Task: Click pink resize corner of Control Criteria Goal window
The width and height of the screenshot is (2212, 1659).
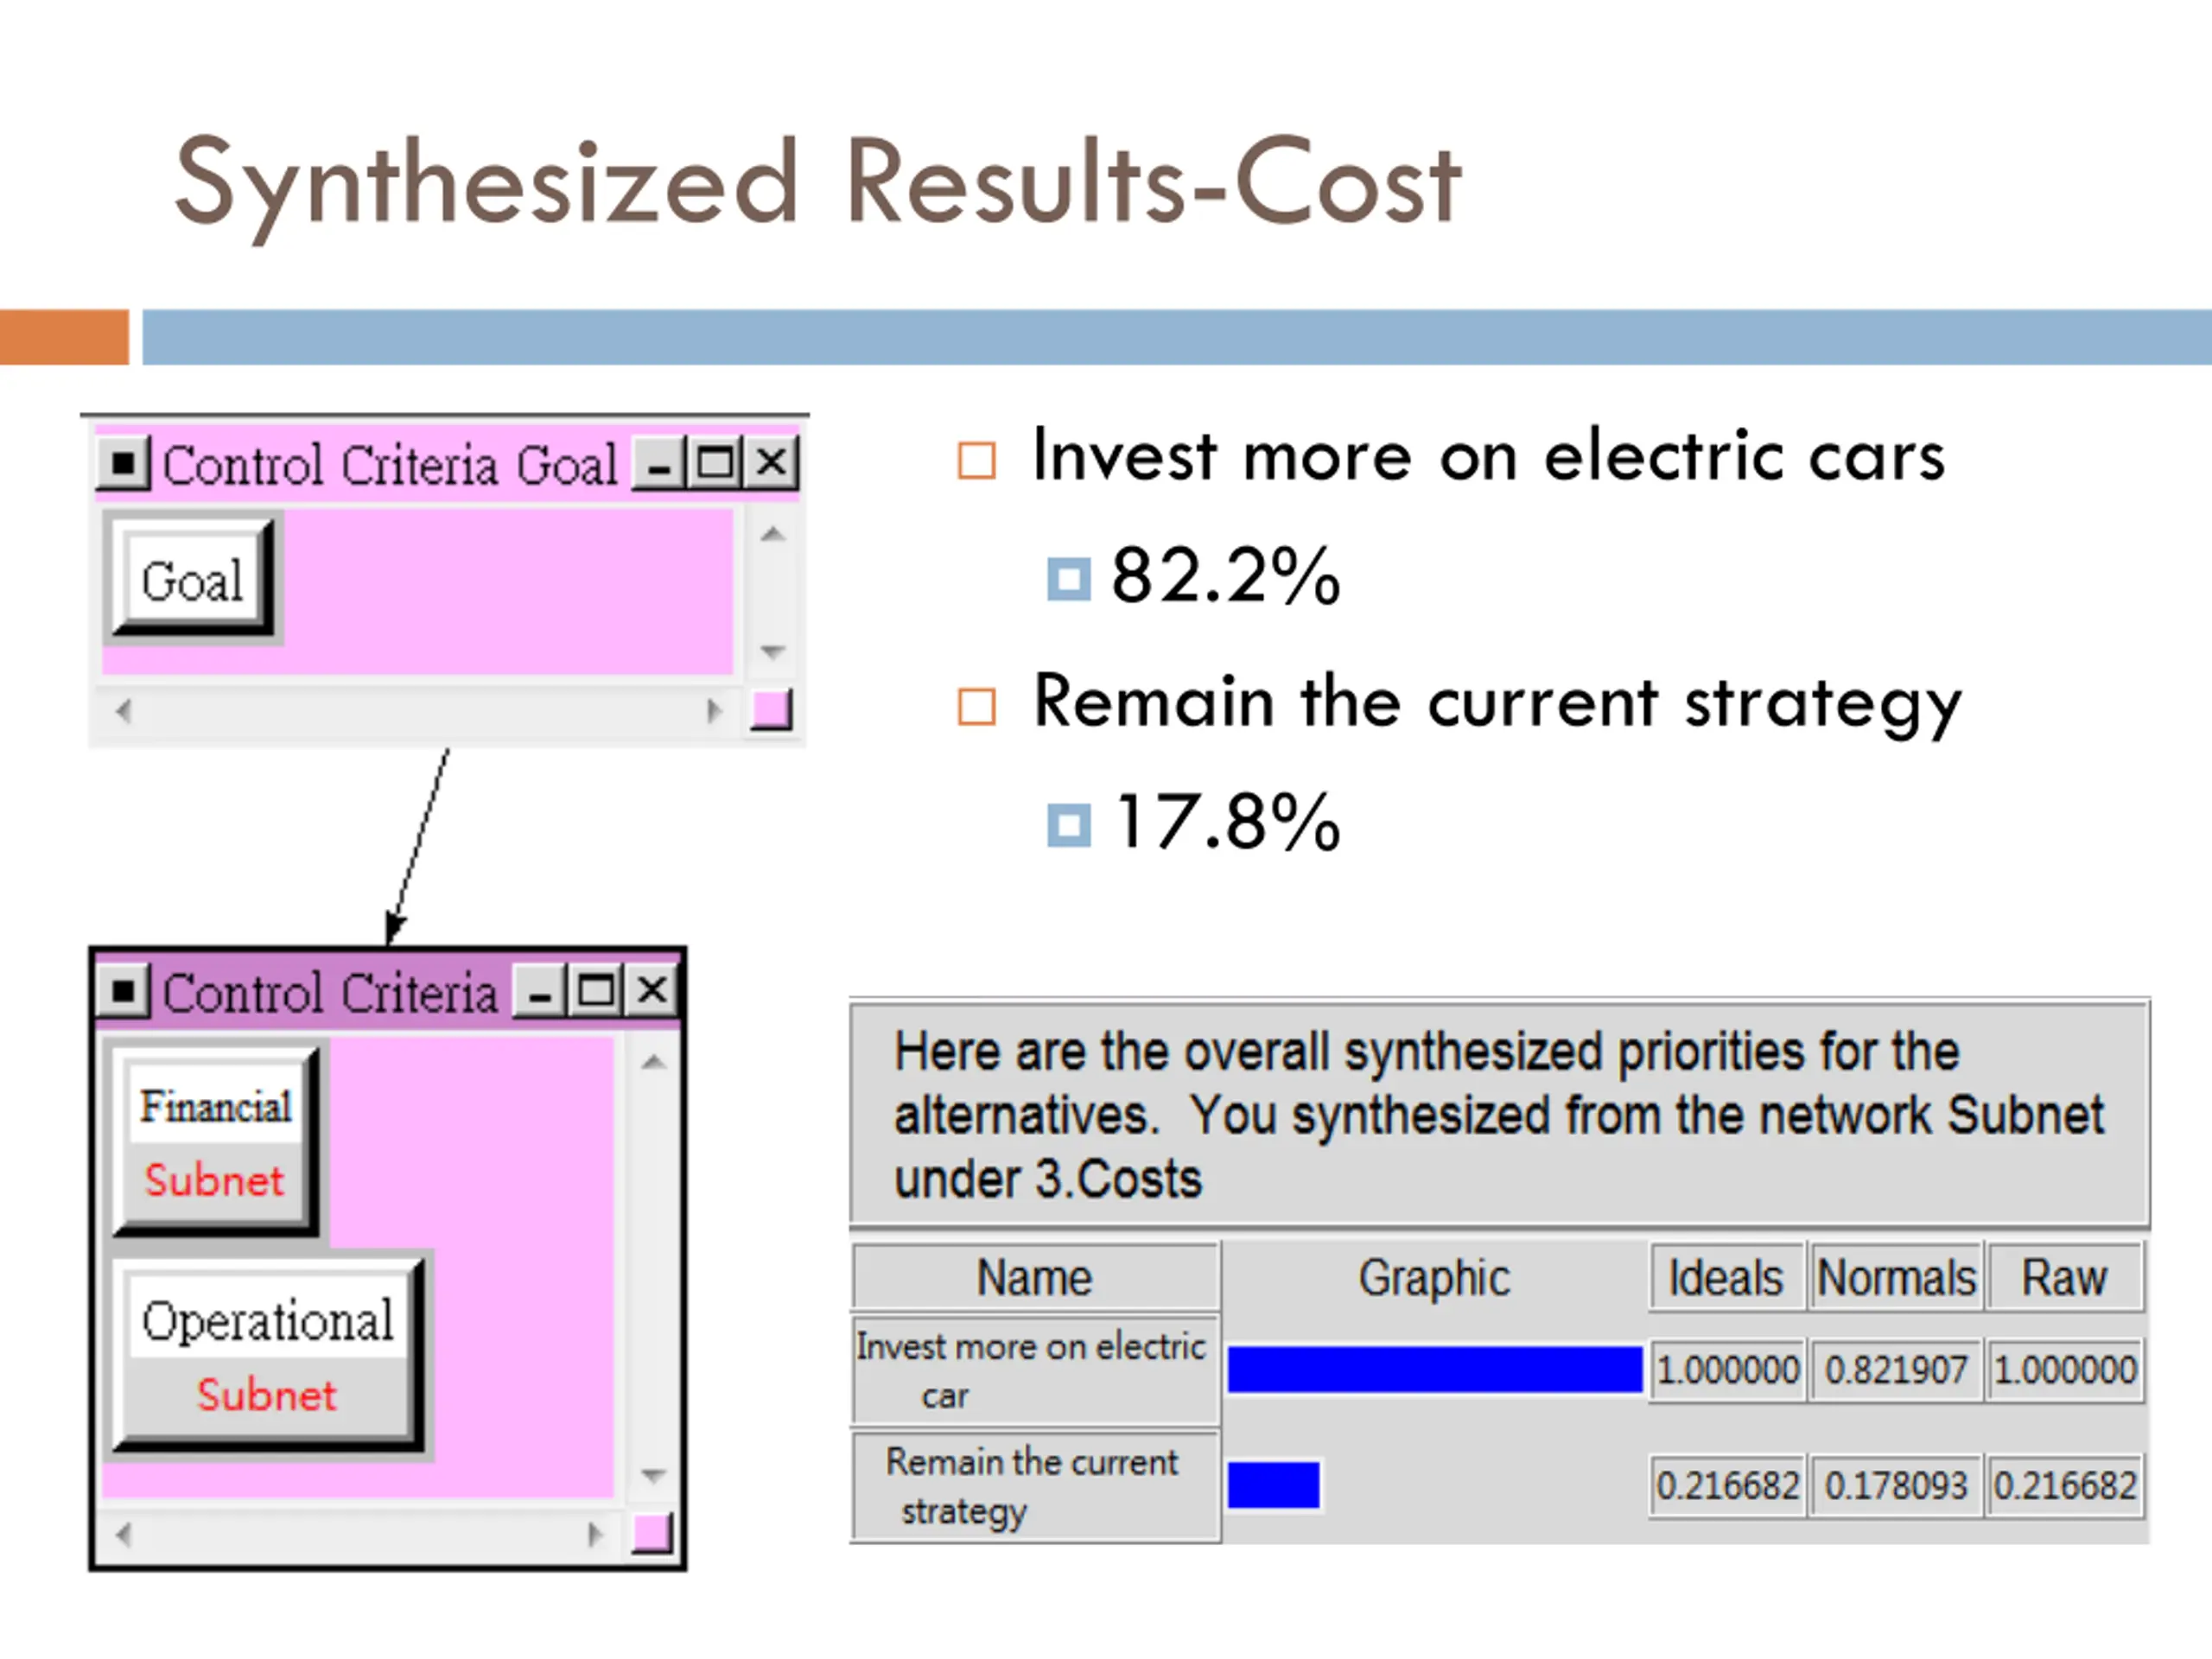Action: (771, 710)
